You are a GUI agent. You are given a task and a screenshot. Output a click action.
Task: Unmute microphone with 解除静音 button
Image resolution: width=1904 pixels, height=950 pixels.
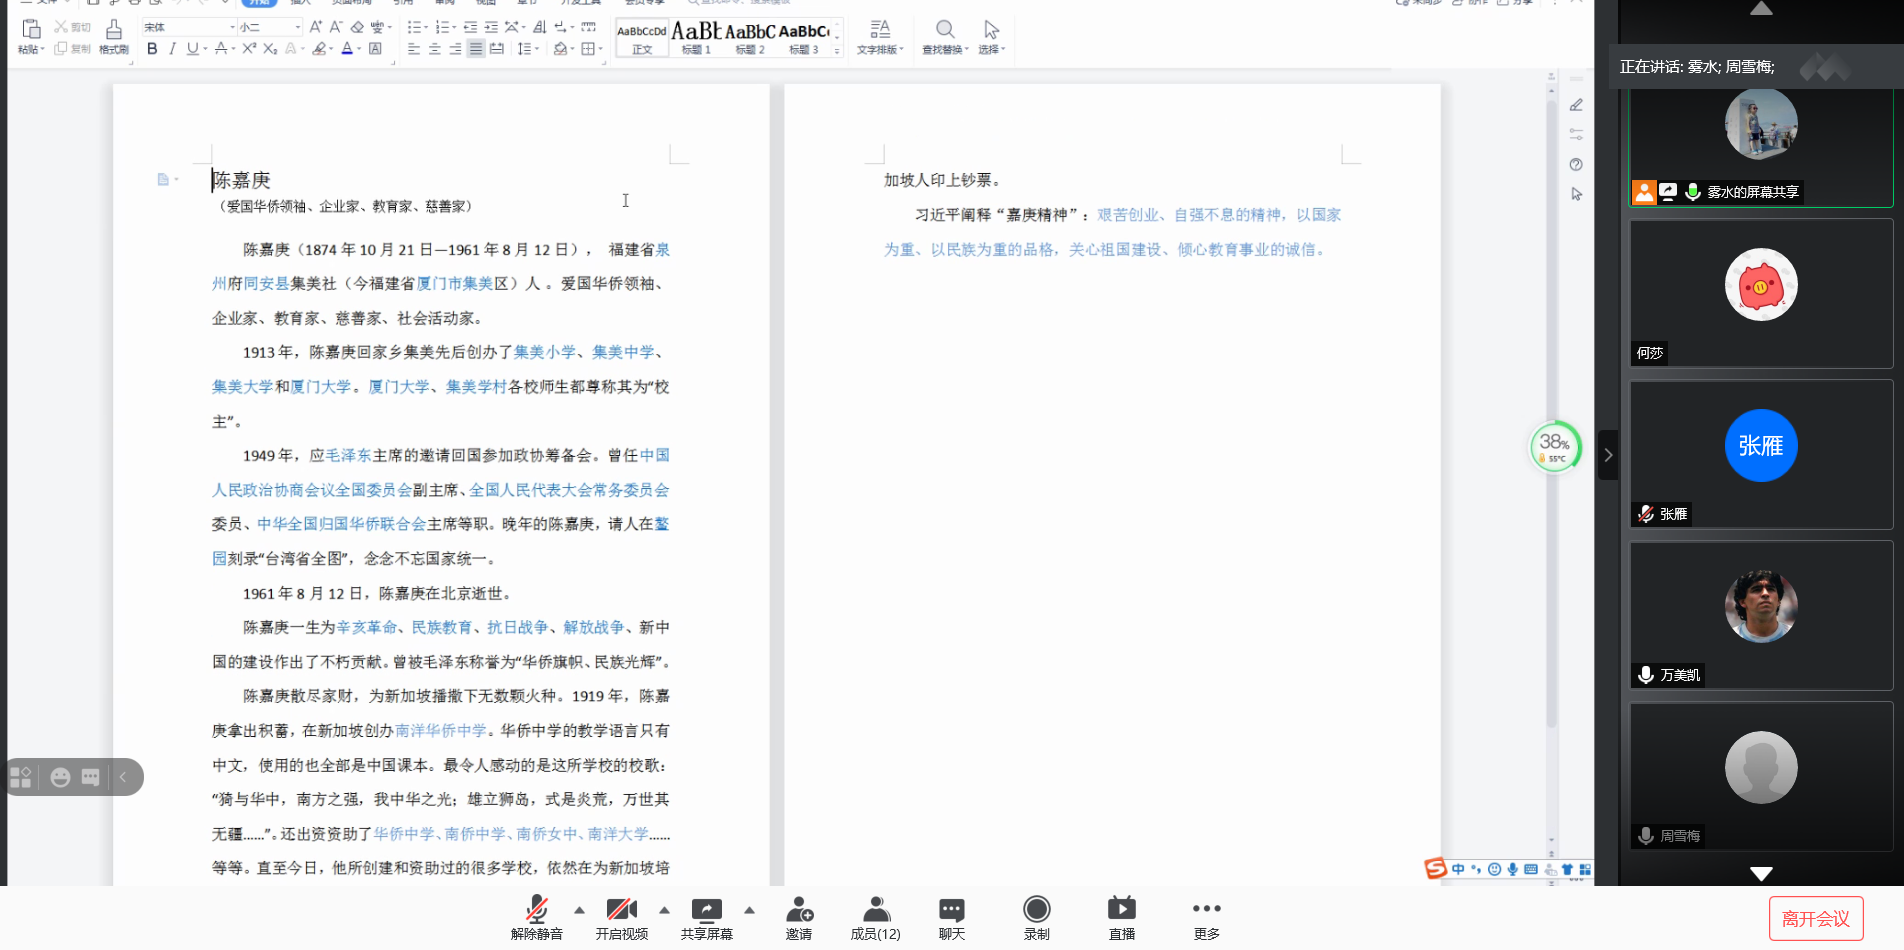click(x=536, y=917)
